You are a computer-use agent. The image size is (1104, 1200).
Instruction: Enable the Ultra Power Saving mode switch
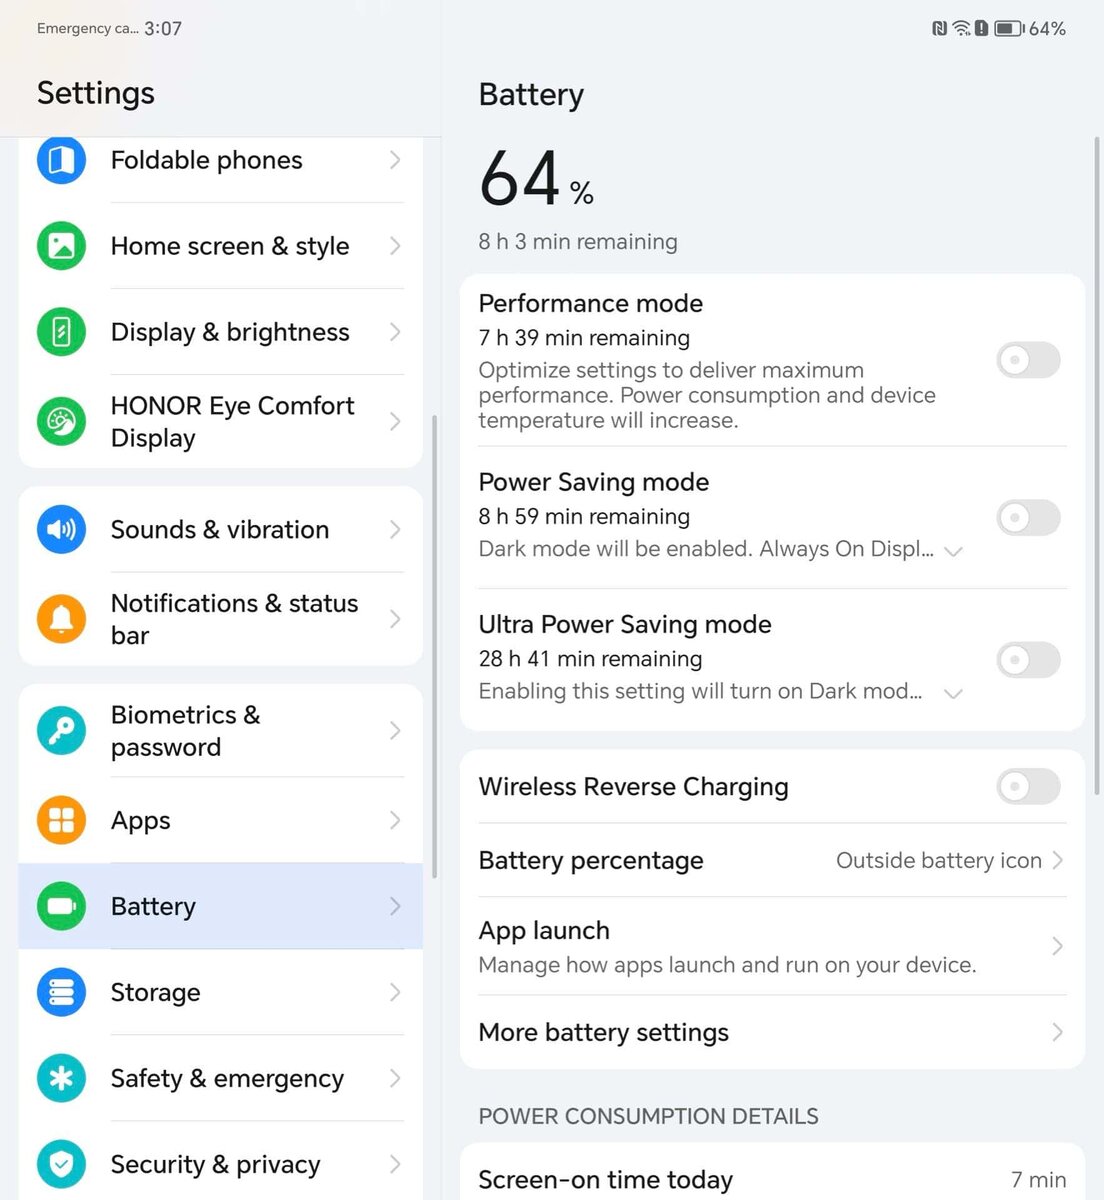pos(1028,660)
